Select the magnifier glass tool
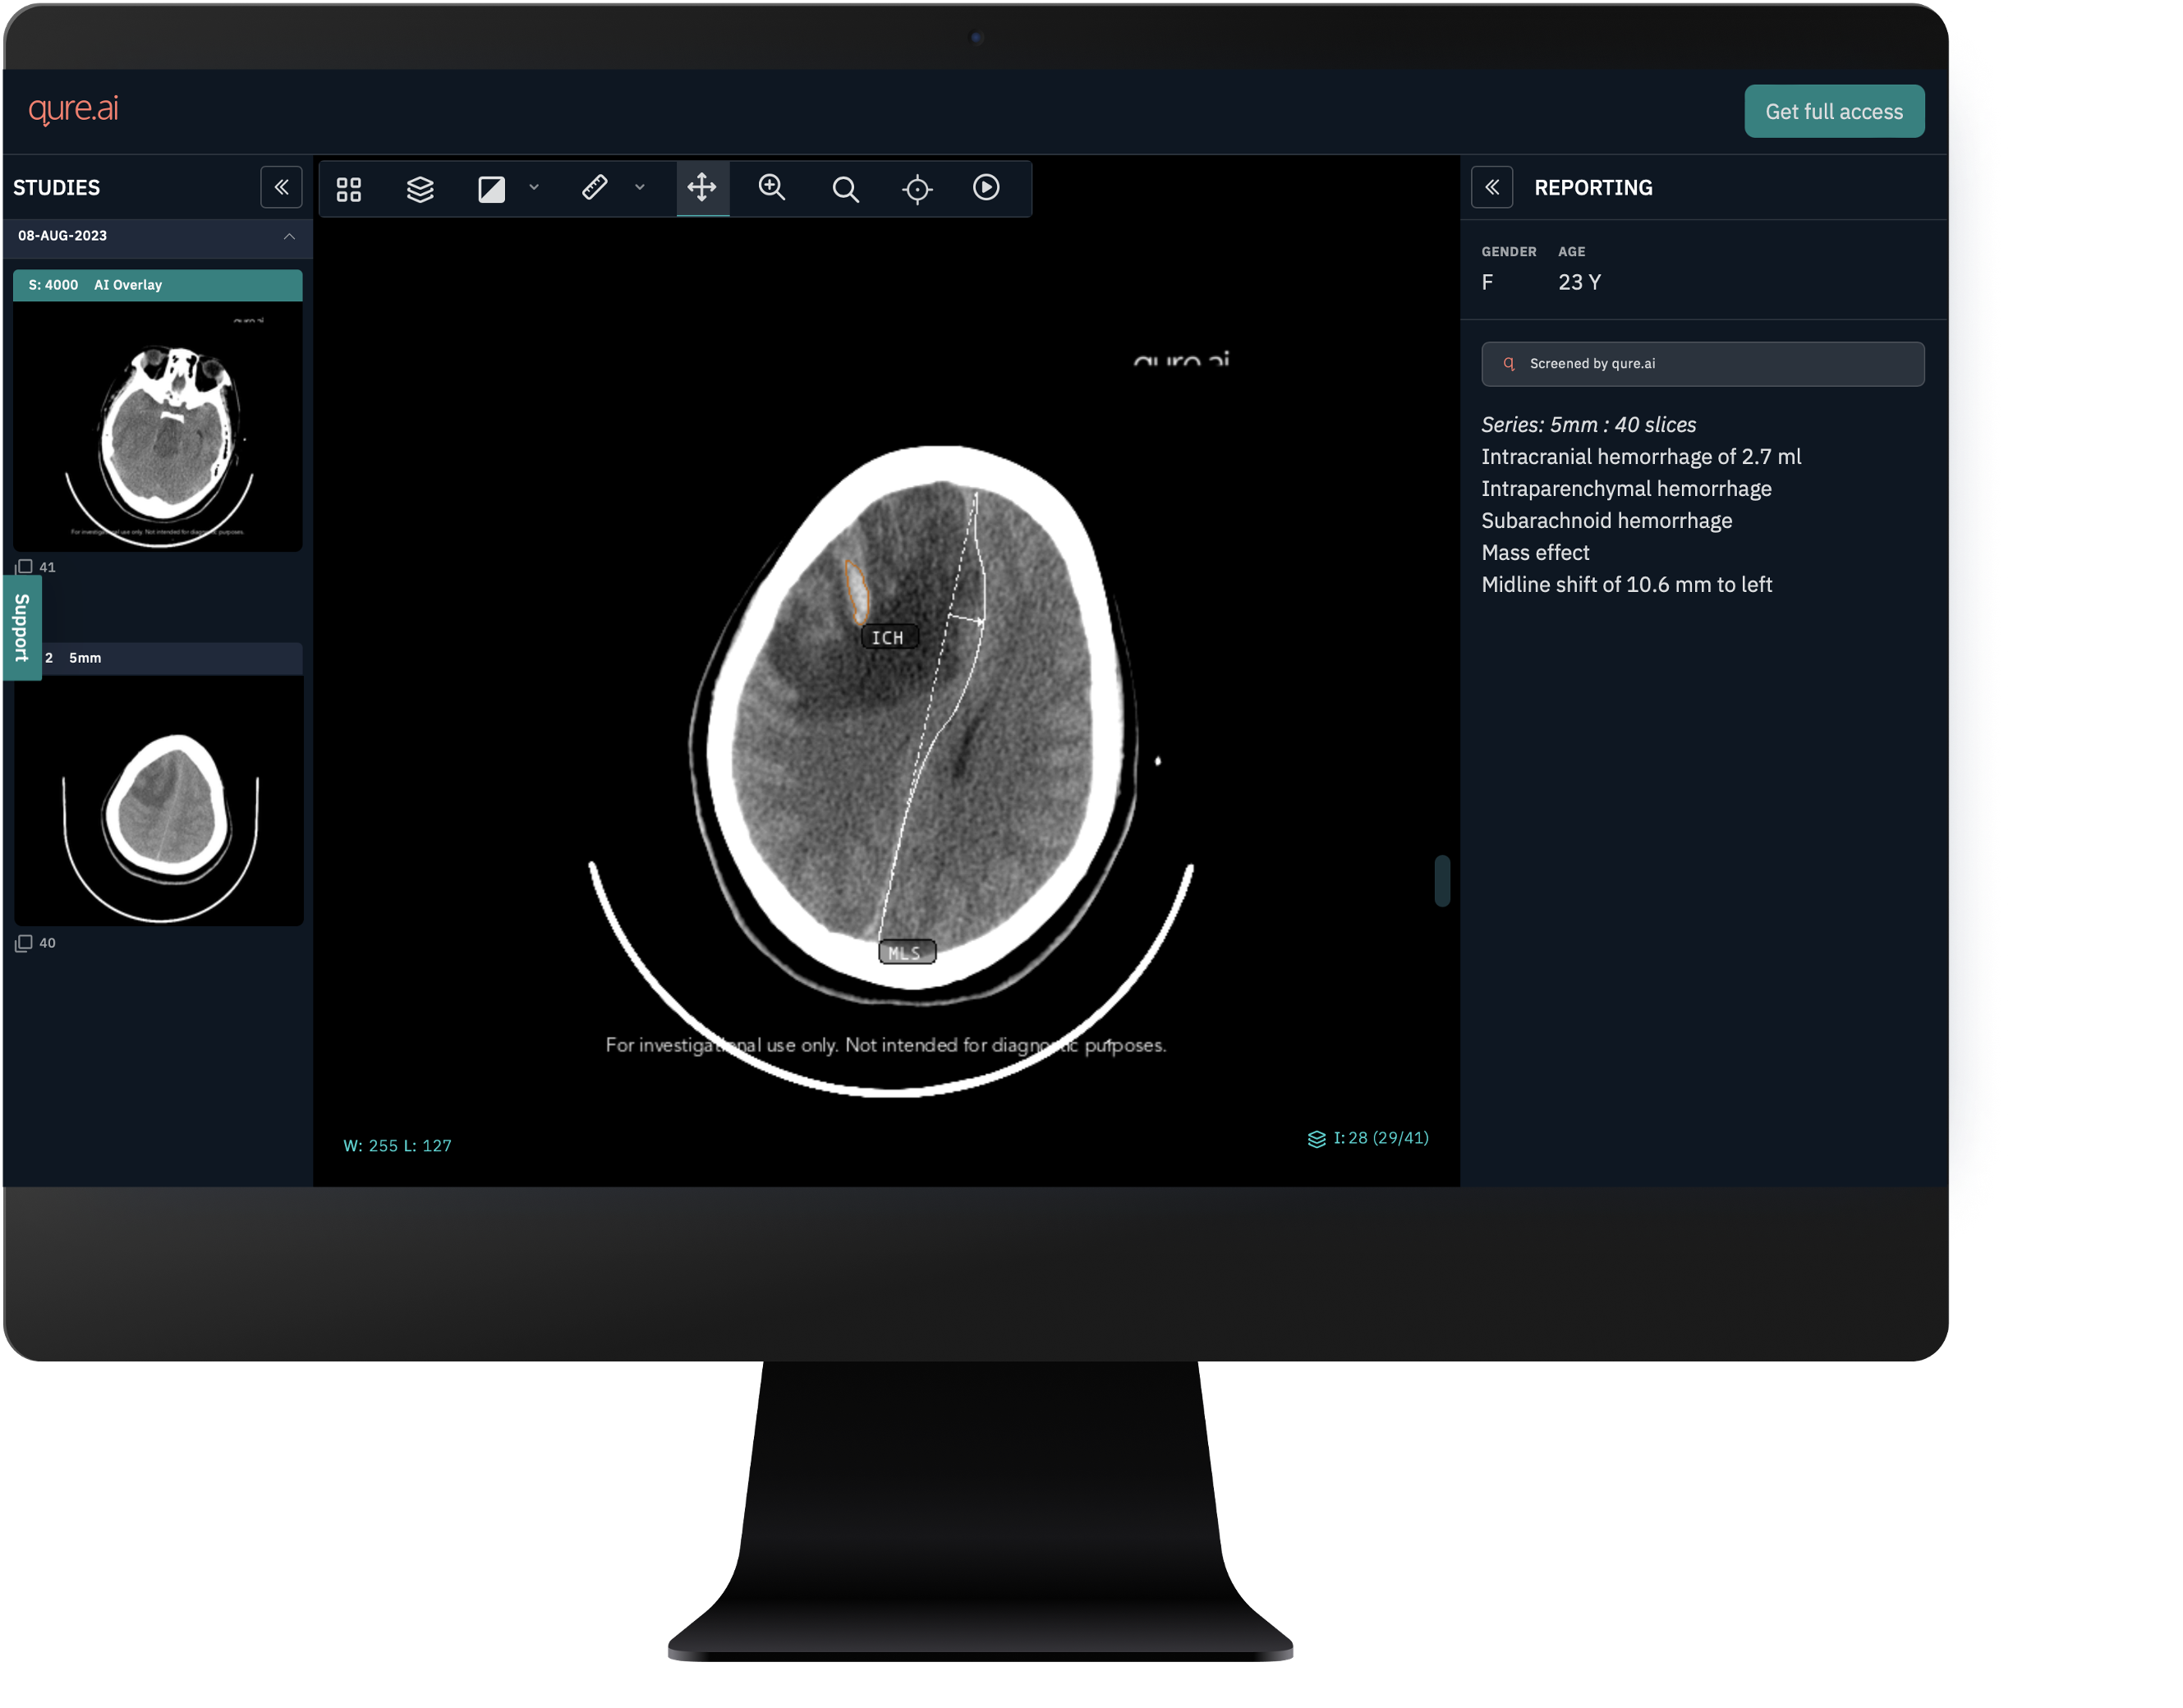The image size is (2183, 1708). point(845,189)
